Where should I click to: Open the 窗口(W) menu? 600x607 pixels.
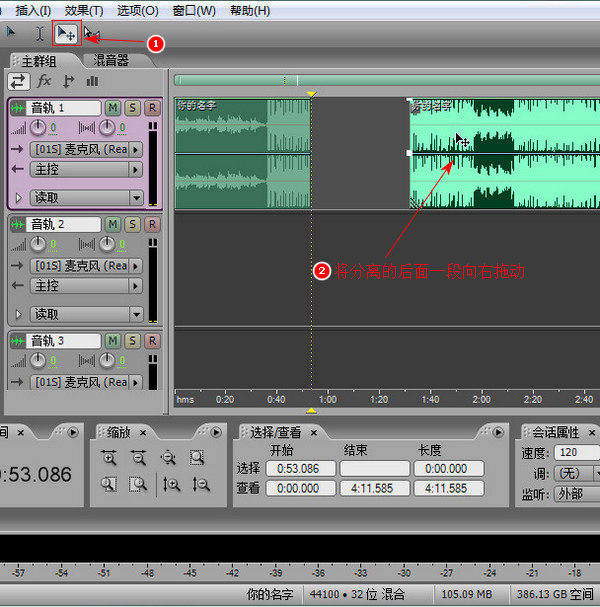point(194,11)
